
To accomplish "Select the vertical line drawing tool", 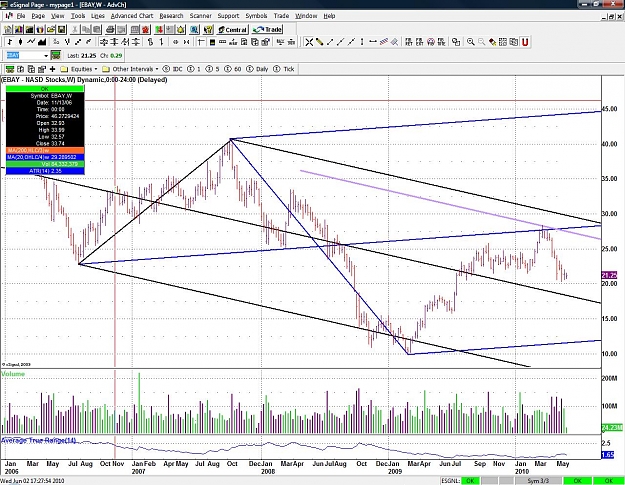I will [x=362, y=42].
